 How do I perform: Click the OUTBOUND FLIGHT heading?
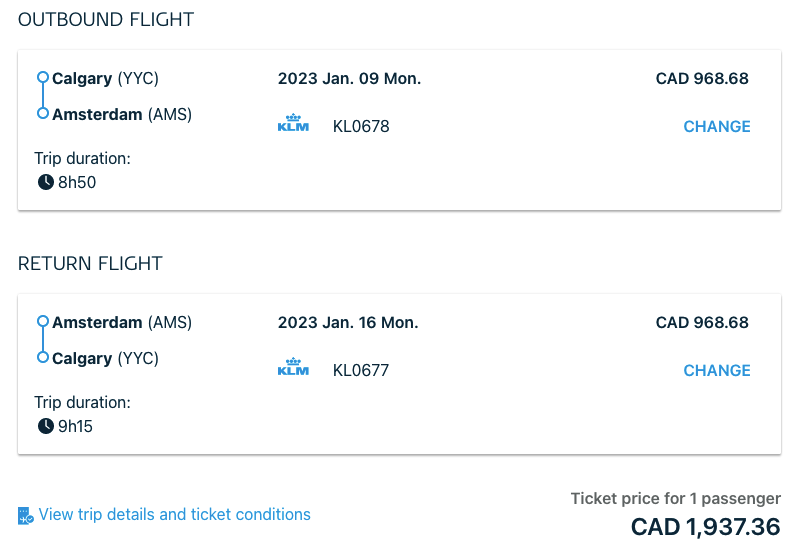tap(106, 19)
